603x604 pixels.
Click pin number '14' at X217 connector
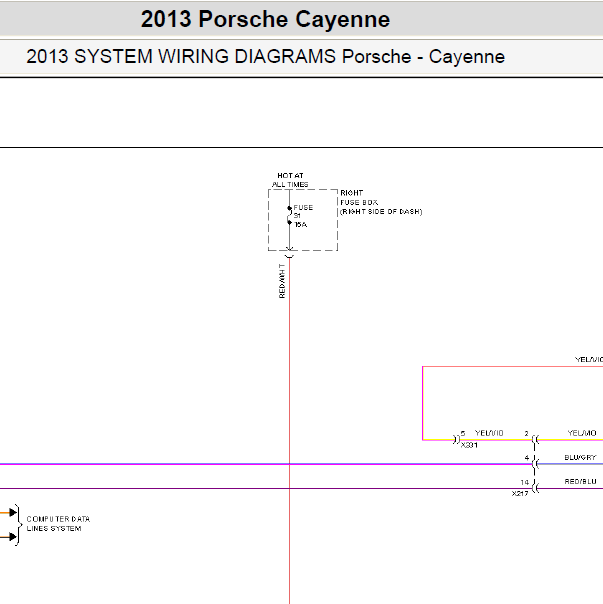click(524, 482)
